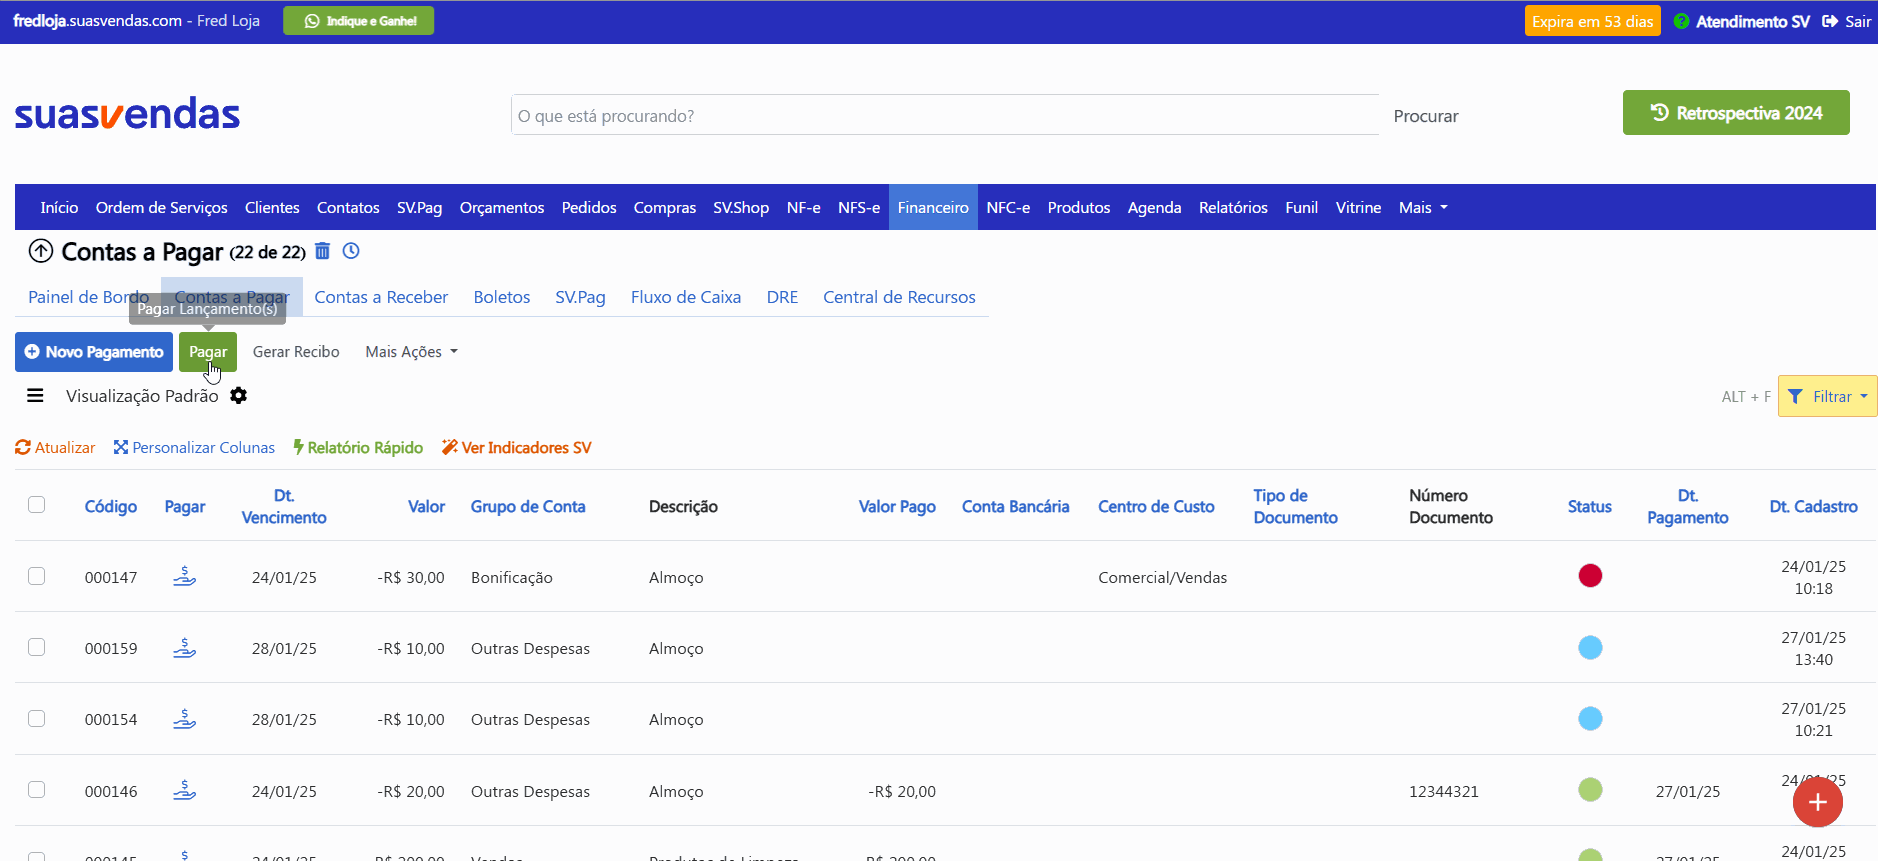Click the blue status dot of row 000159
The width and height of the screenshot is (1878, 861).
click(x=1590, y=647)
